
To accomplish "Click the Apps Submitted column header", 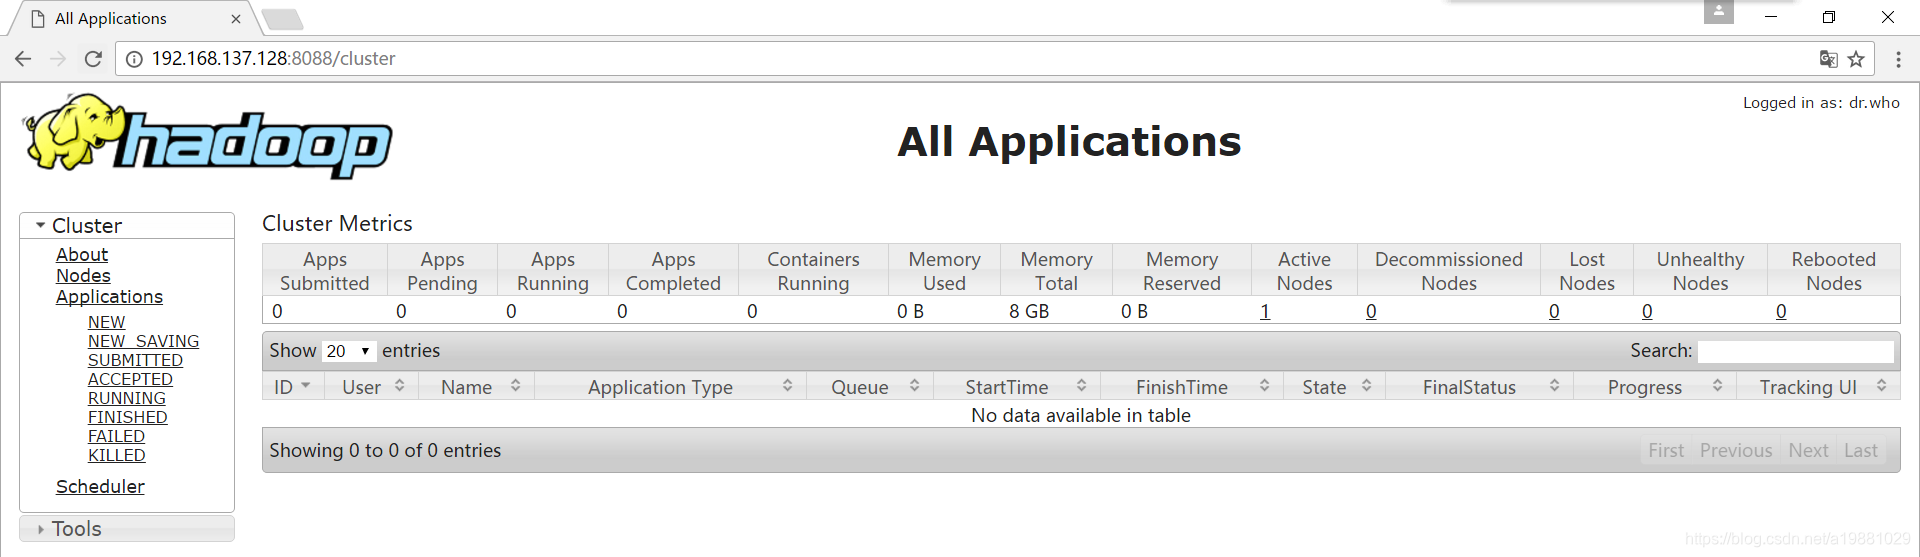I will coord(325,271).
